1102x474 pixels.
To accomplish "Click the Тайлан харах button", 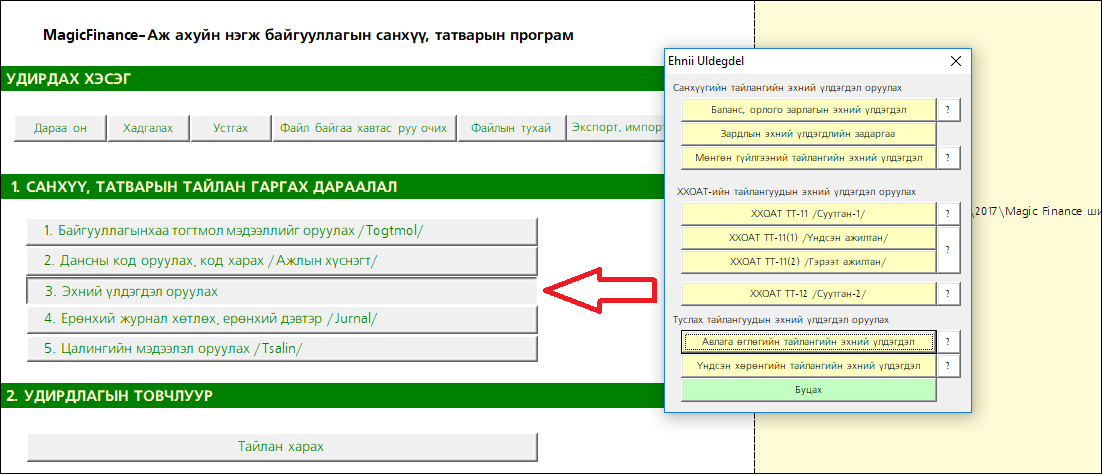I will (x=282, y=446).
